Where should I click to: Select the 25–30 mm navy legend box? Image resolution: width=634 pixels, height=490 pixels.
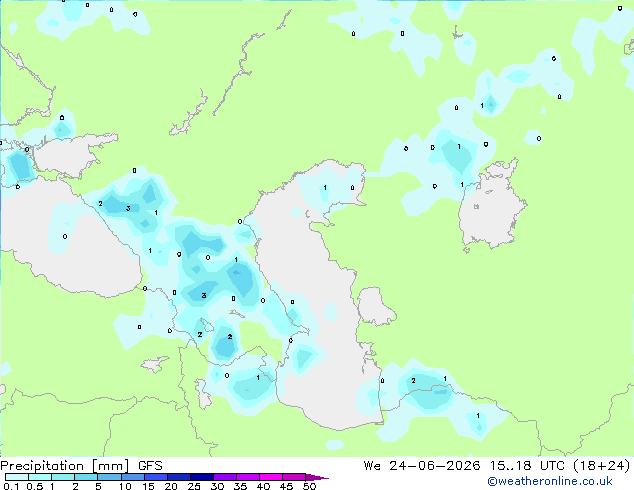(202, 477)
